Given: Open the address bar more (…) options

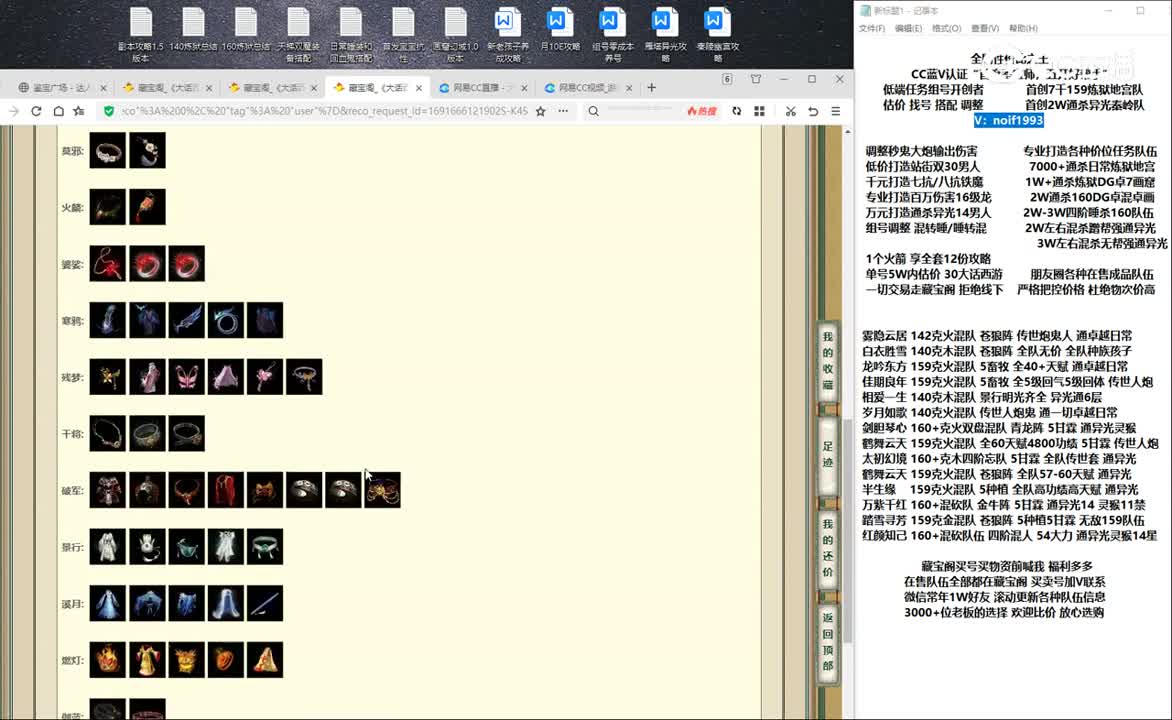Looking at the screenshot, I should click(563, 111).
